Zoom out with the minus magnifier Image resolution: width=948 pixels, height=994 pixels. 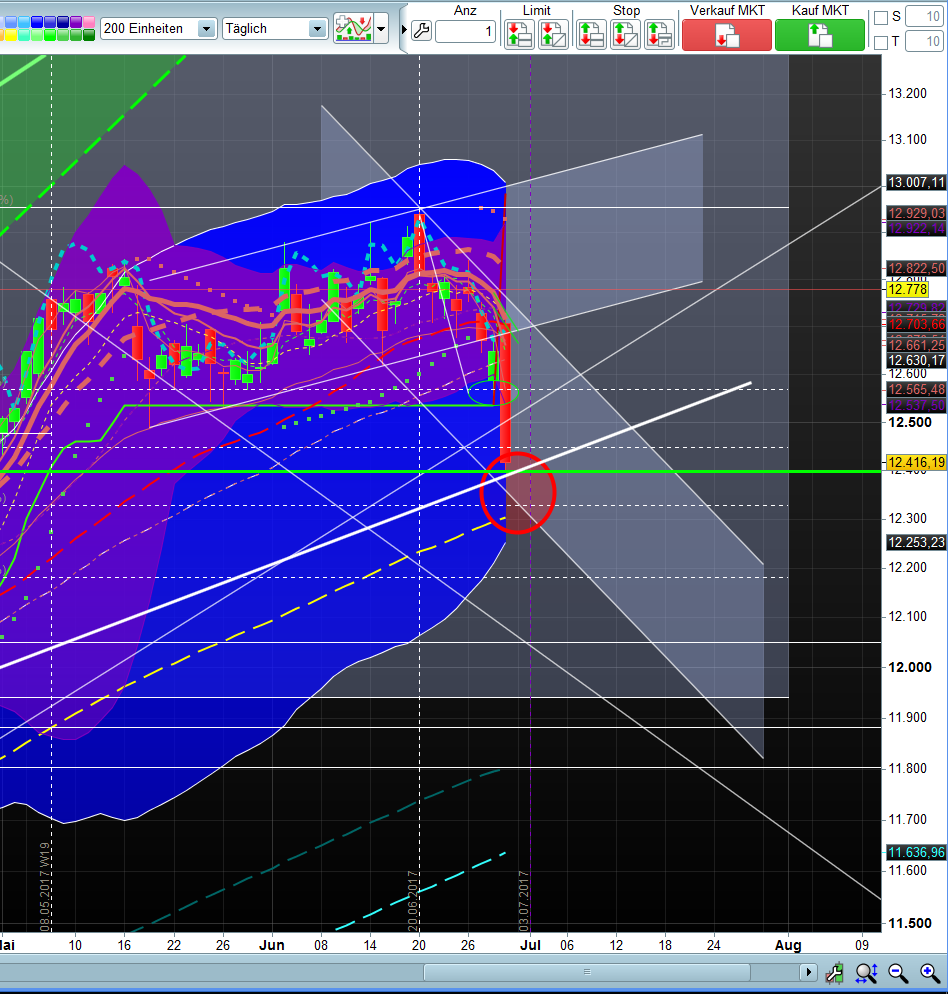click(x=899, y=972)
